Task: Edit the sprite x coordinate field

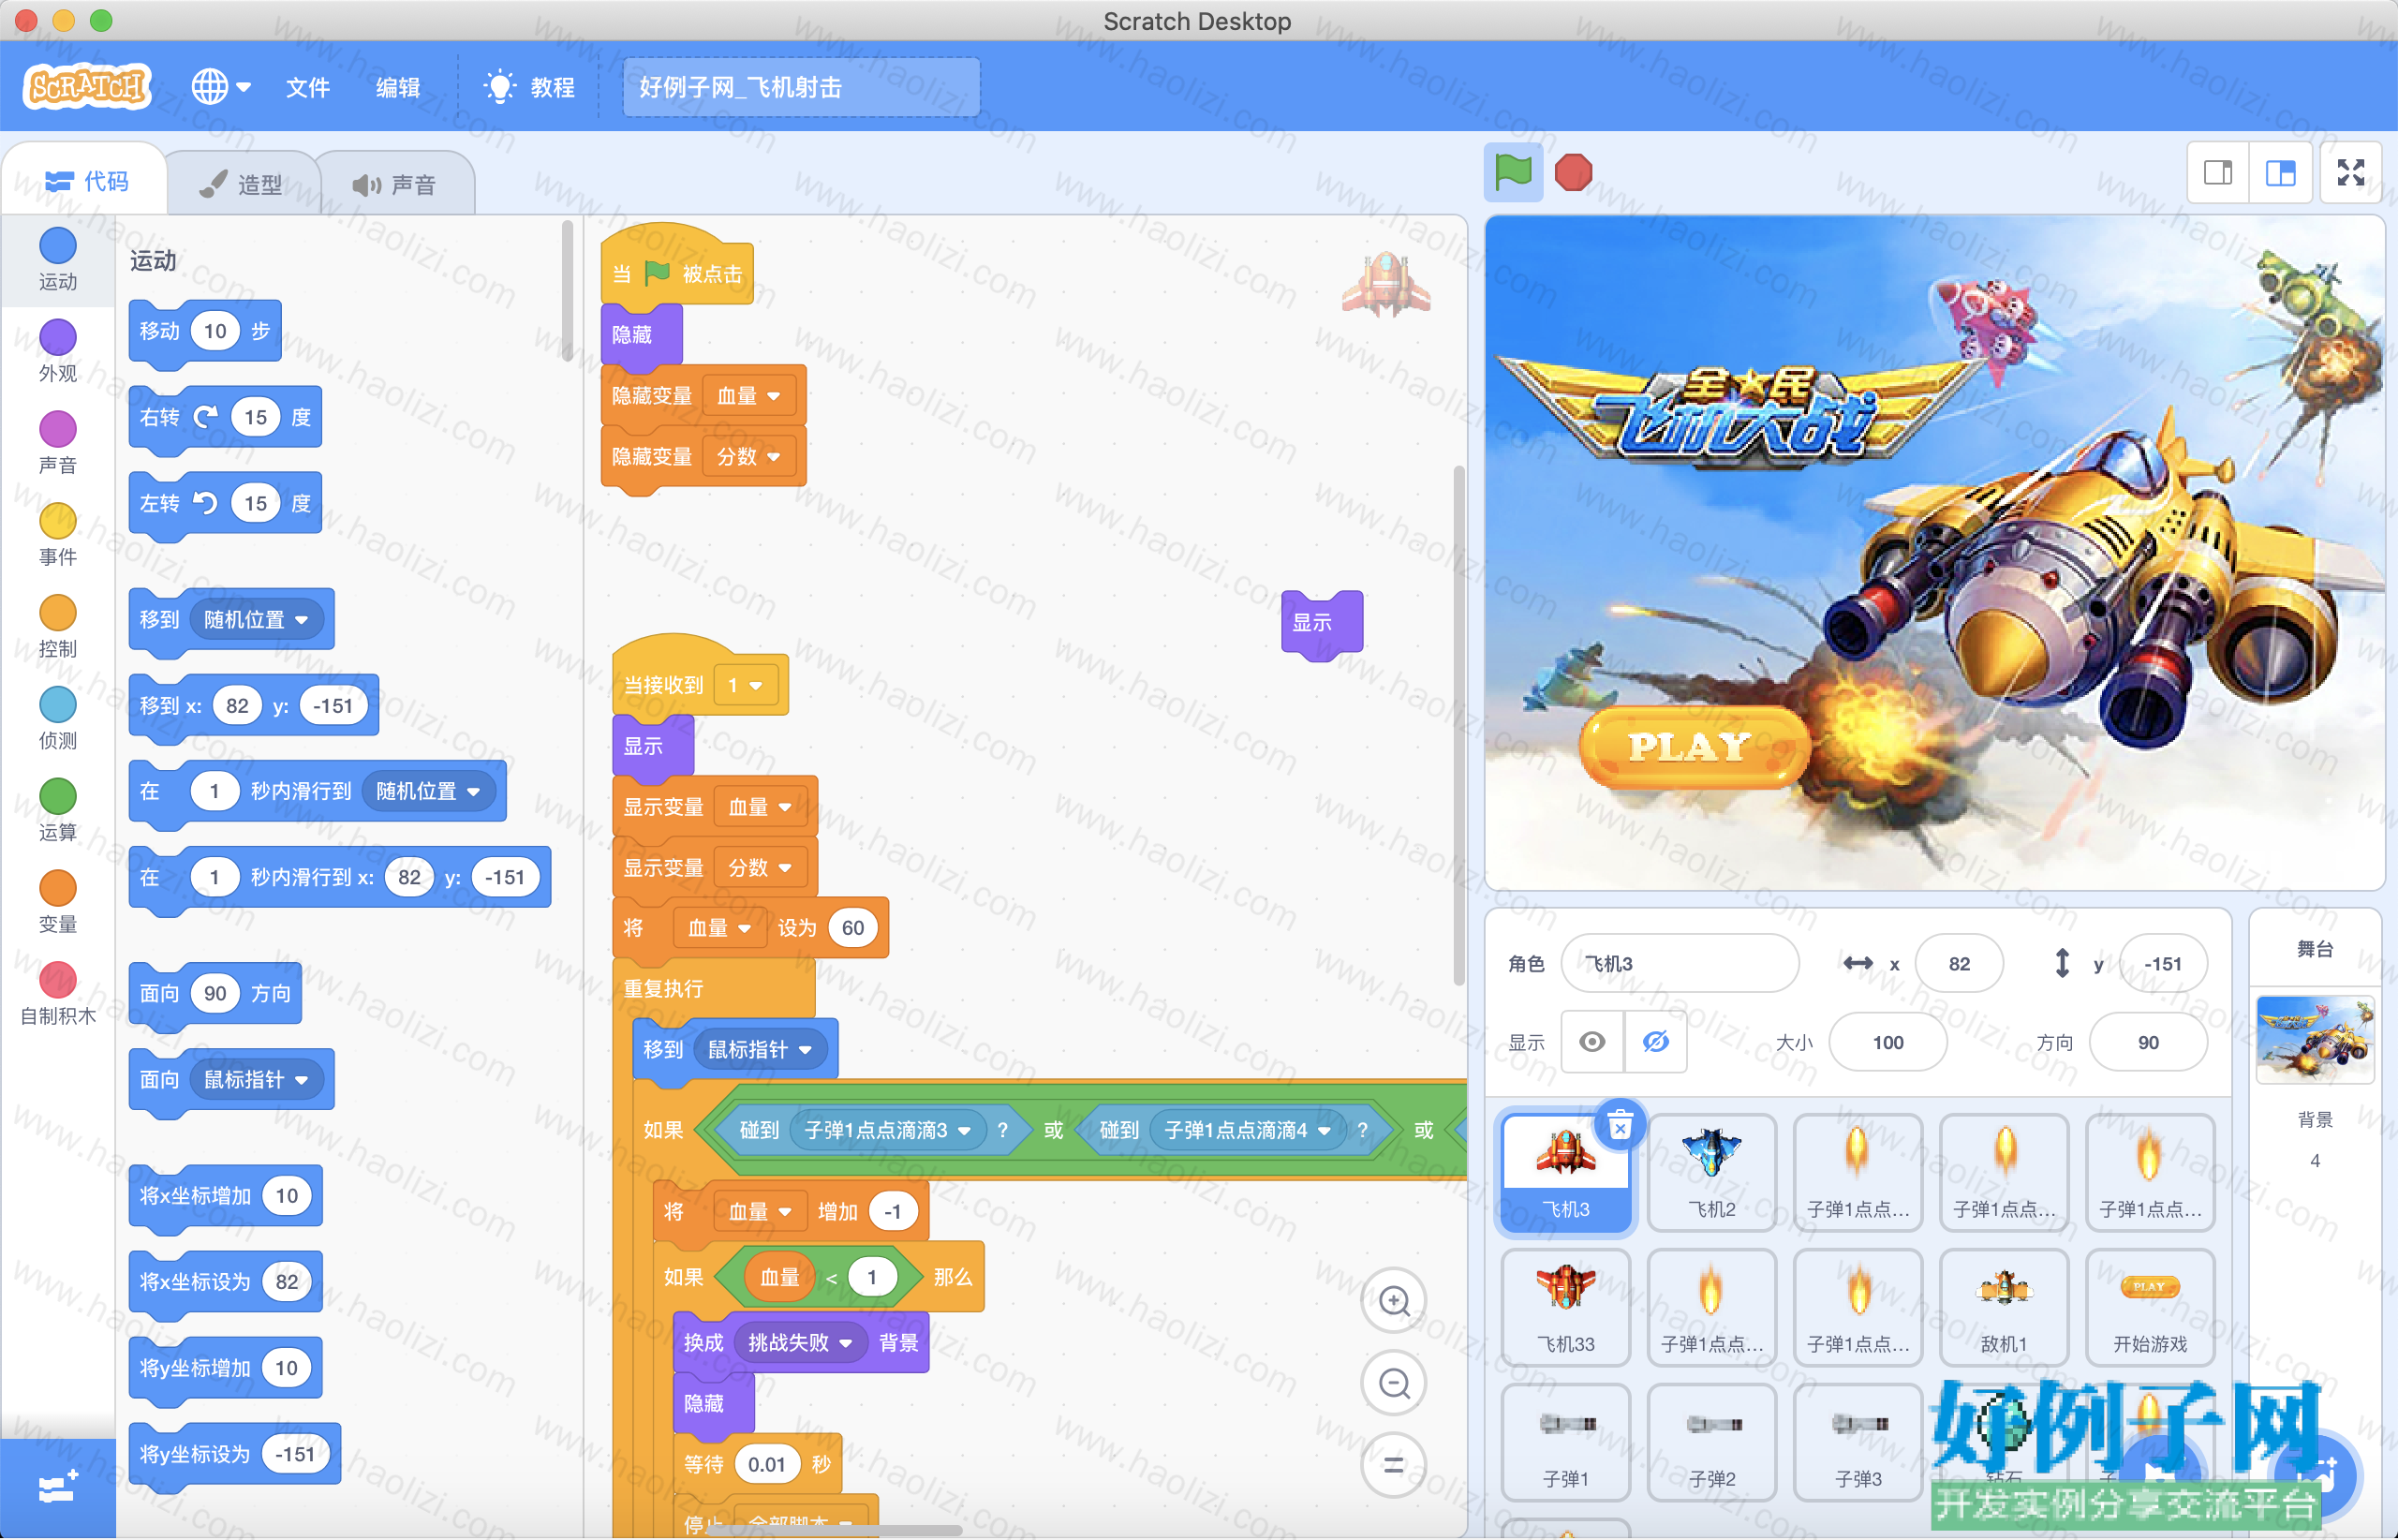Action: pyautogui.click(x=1959, y=963)
